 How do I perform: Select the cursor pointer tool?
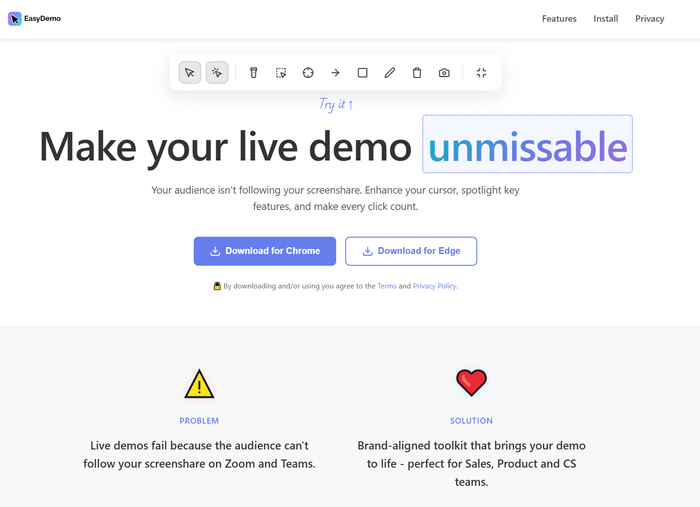coord(190,73)
